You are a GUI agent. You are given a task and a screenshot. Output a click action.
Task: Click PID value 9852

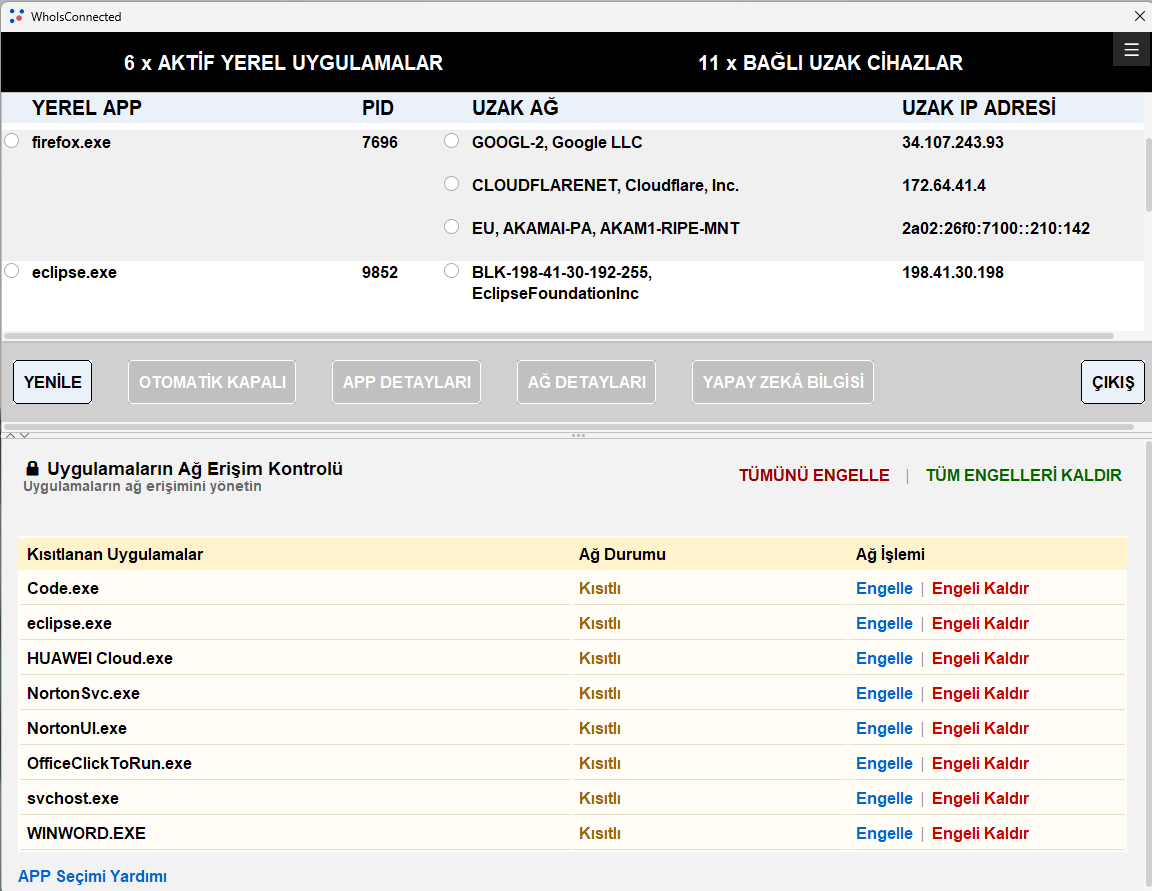pyautogui.click(x=380, y=273)
